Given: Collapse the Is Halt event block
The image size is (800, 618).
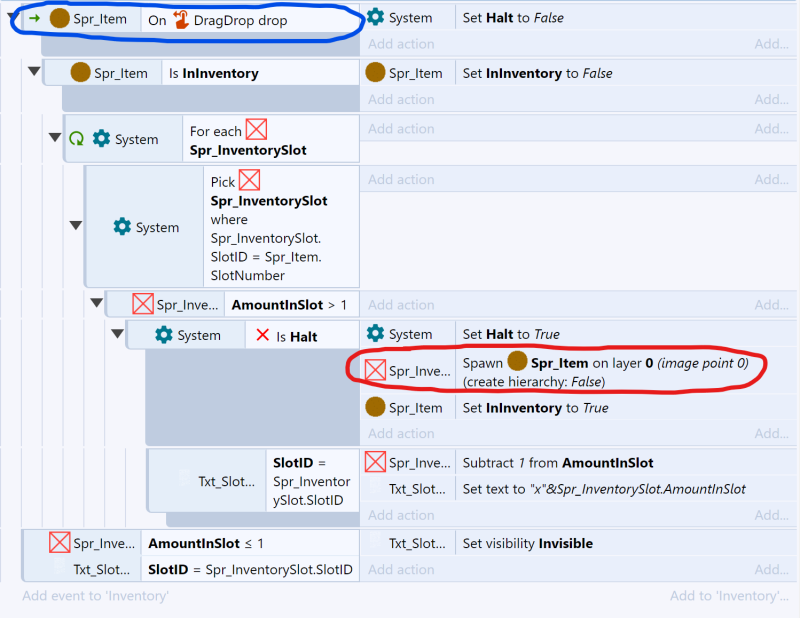Looking at the screenshot, I should [117, 334].
